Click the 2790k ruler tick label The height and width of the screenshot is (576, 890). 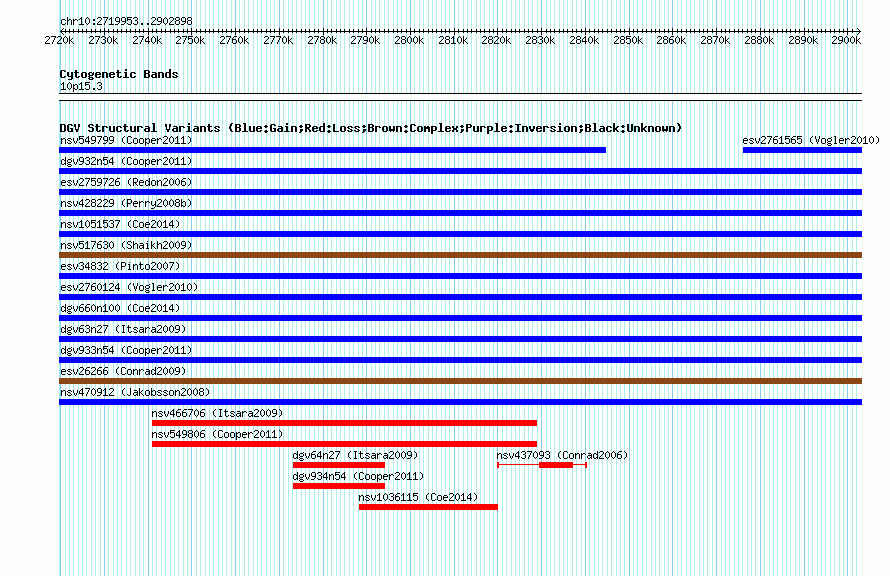[365, 40]
